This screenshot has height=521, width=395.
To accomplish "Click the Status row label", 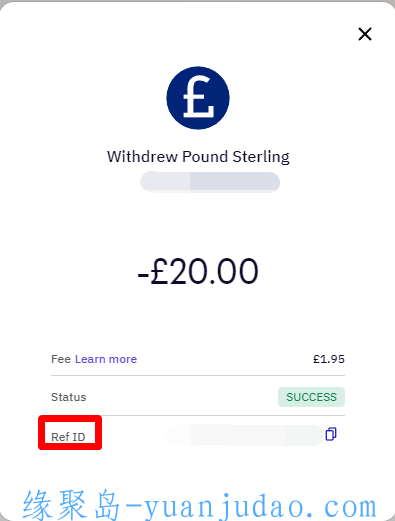I will (69, 397).
